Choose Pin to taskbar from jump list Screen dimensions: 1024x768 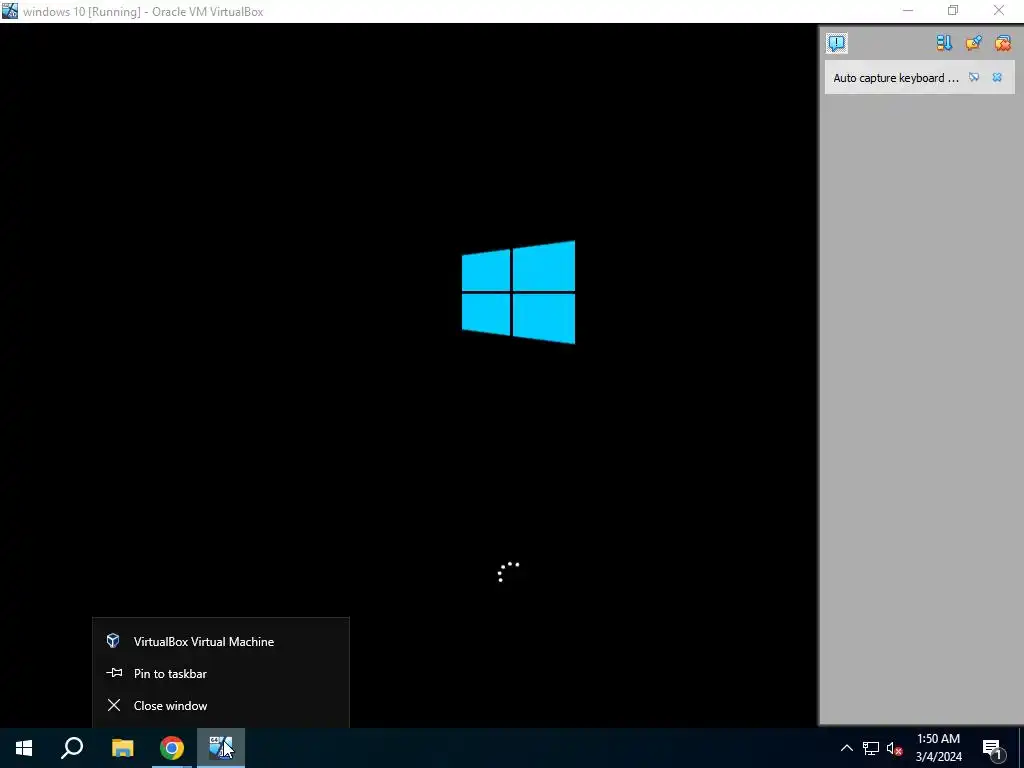[x=221, y=673]
